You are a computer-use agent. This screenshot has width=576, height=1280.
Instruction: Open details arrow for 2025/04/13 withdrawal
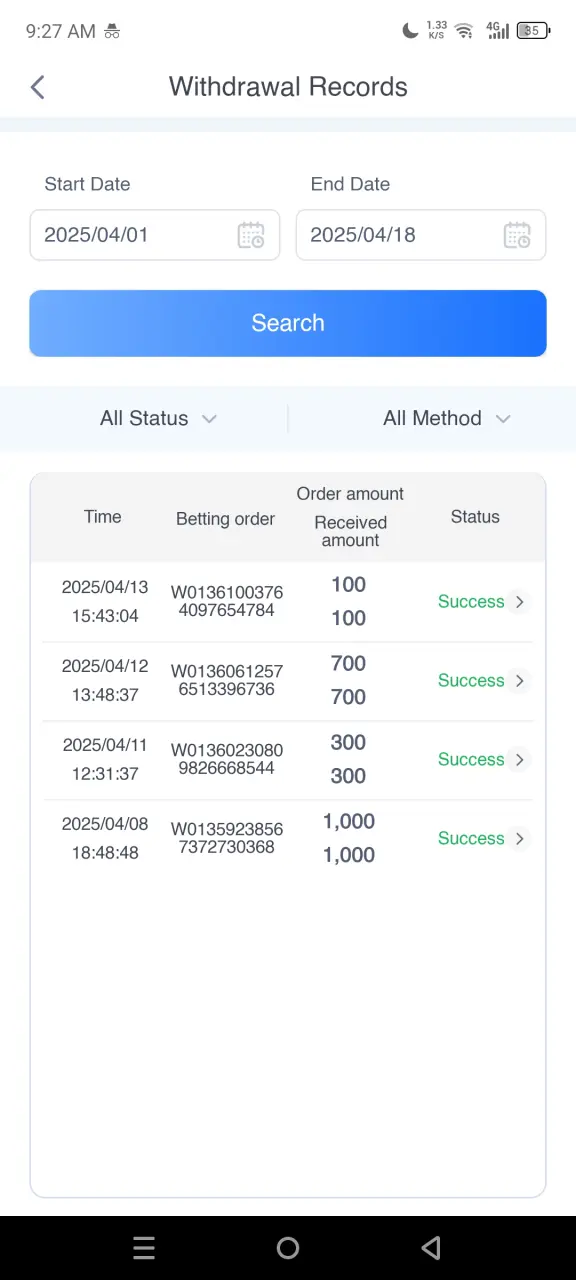pos(519,602)
